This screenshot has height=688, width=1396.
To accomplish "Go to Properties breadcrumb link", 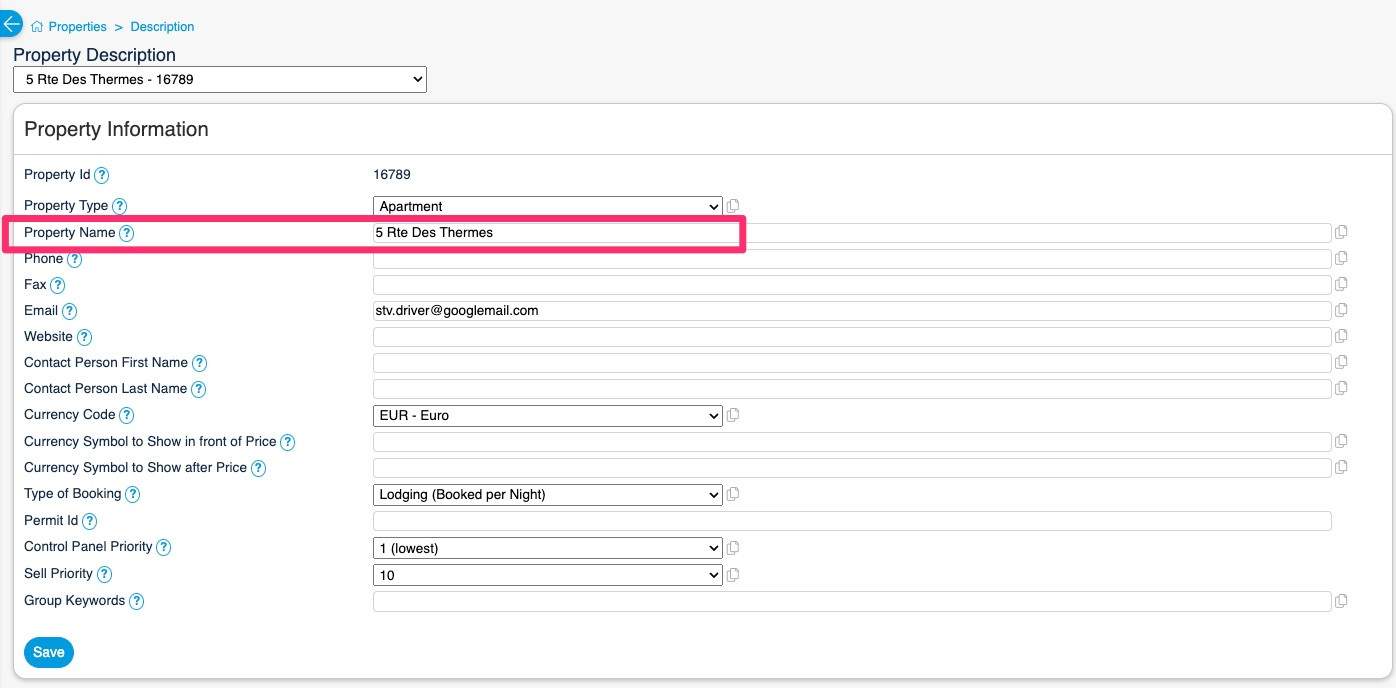I will point(77,27).
